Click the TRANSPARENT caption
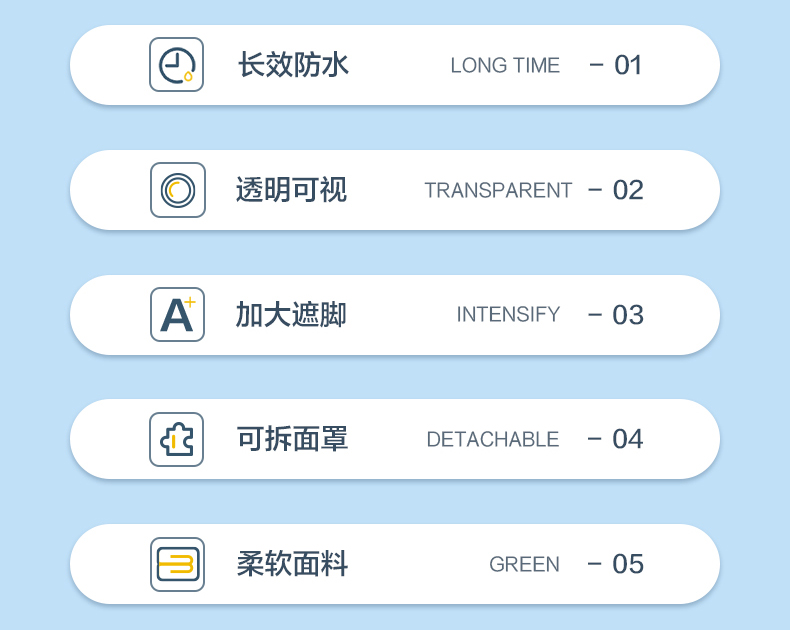 498,191
